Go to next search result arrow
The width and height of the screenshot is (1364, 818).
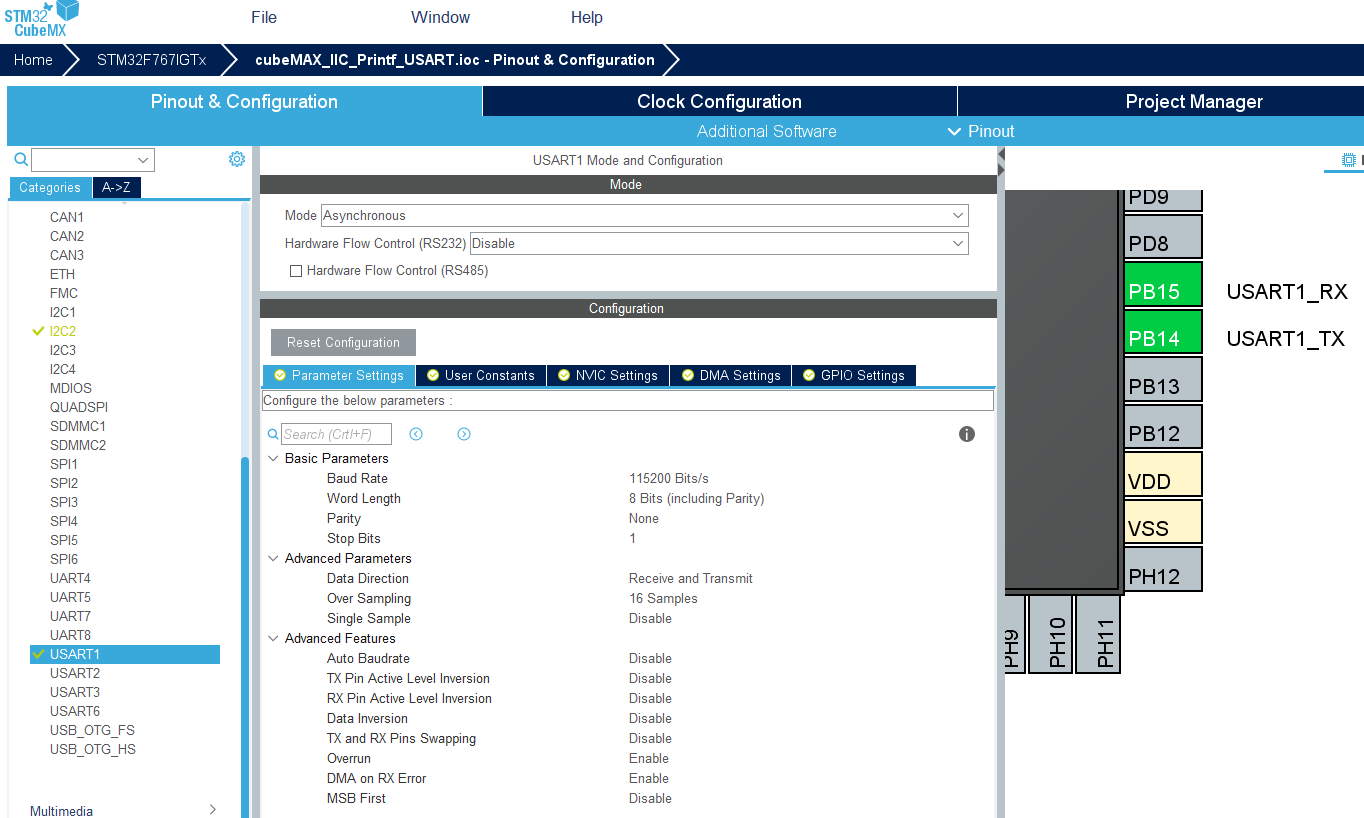tap(464, 434)
